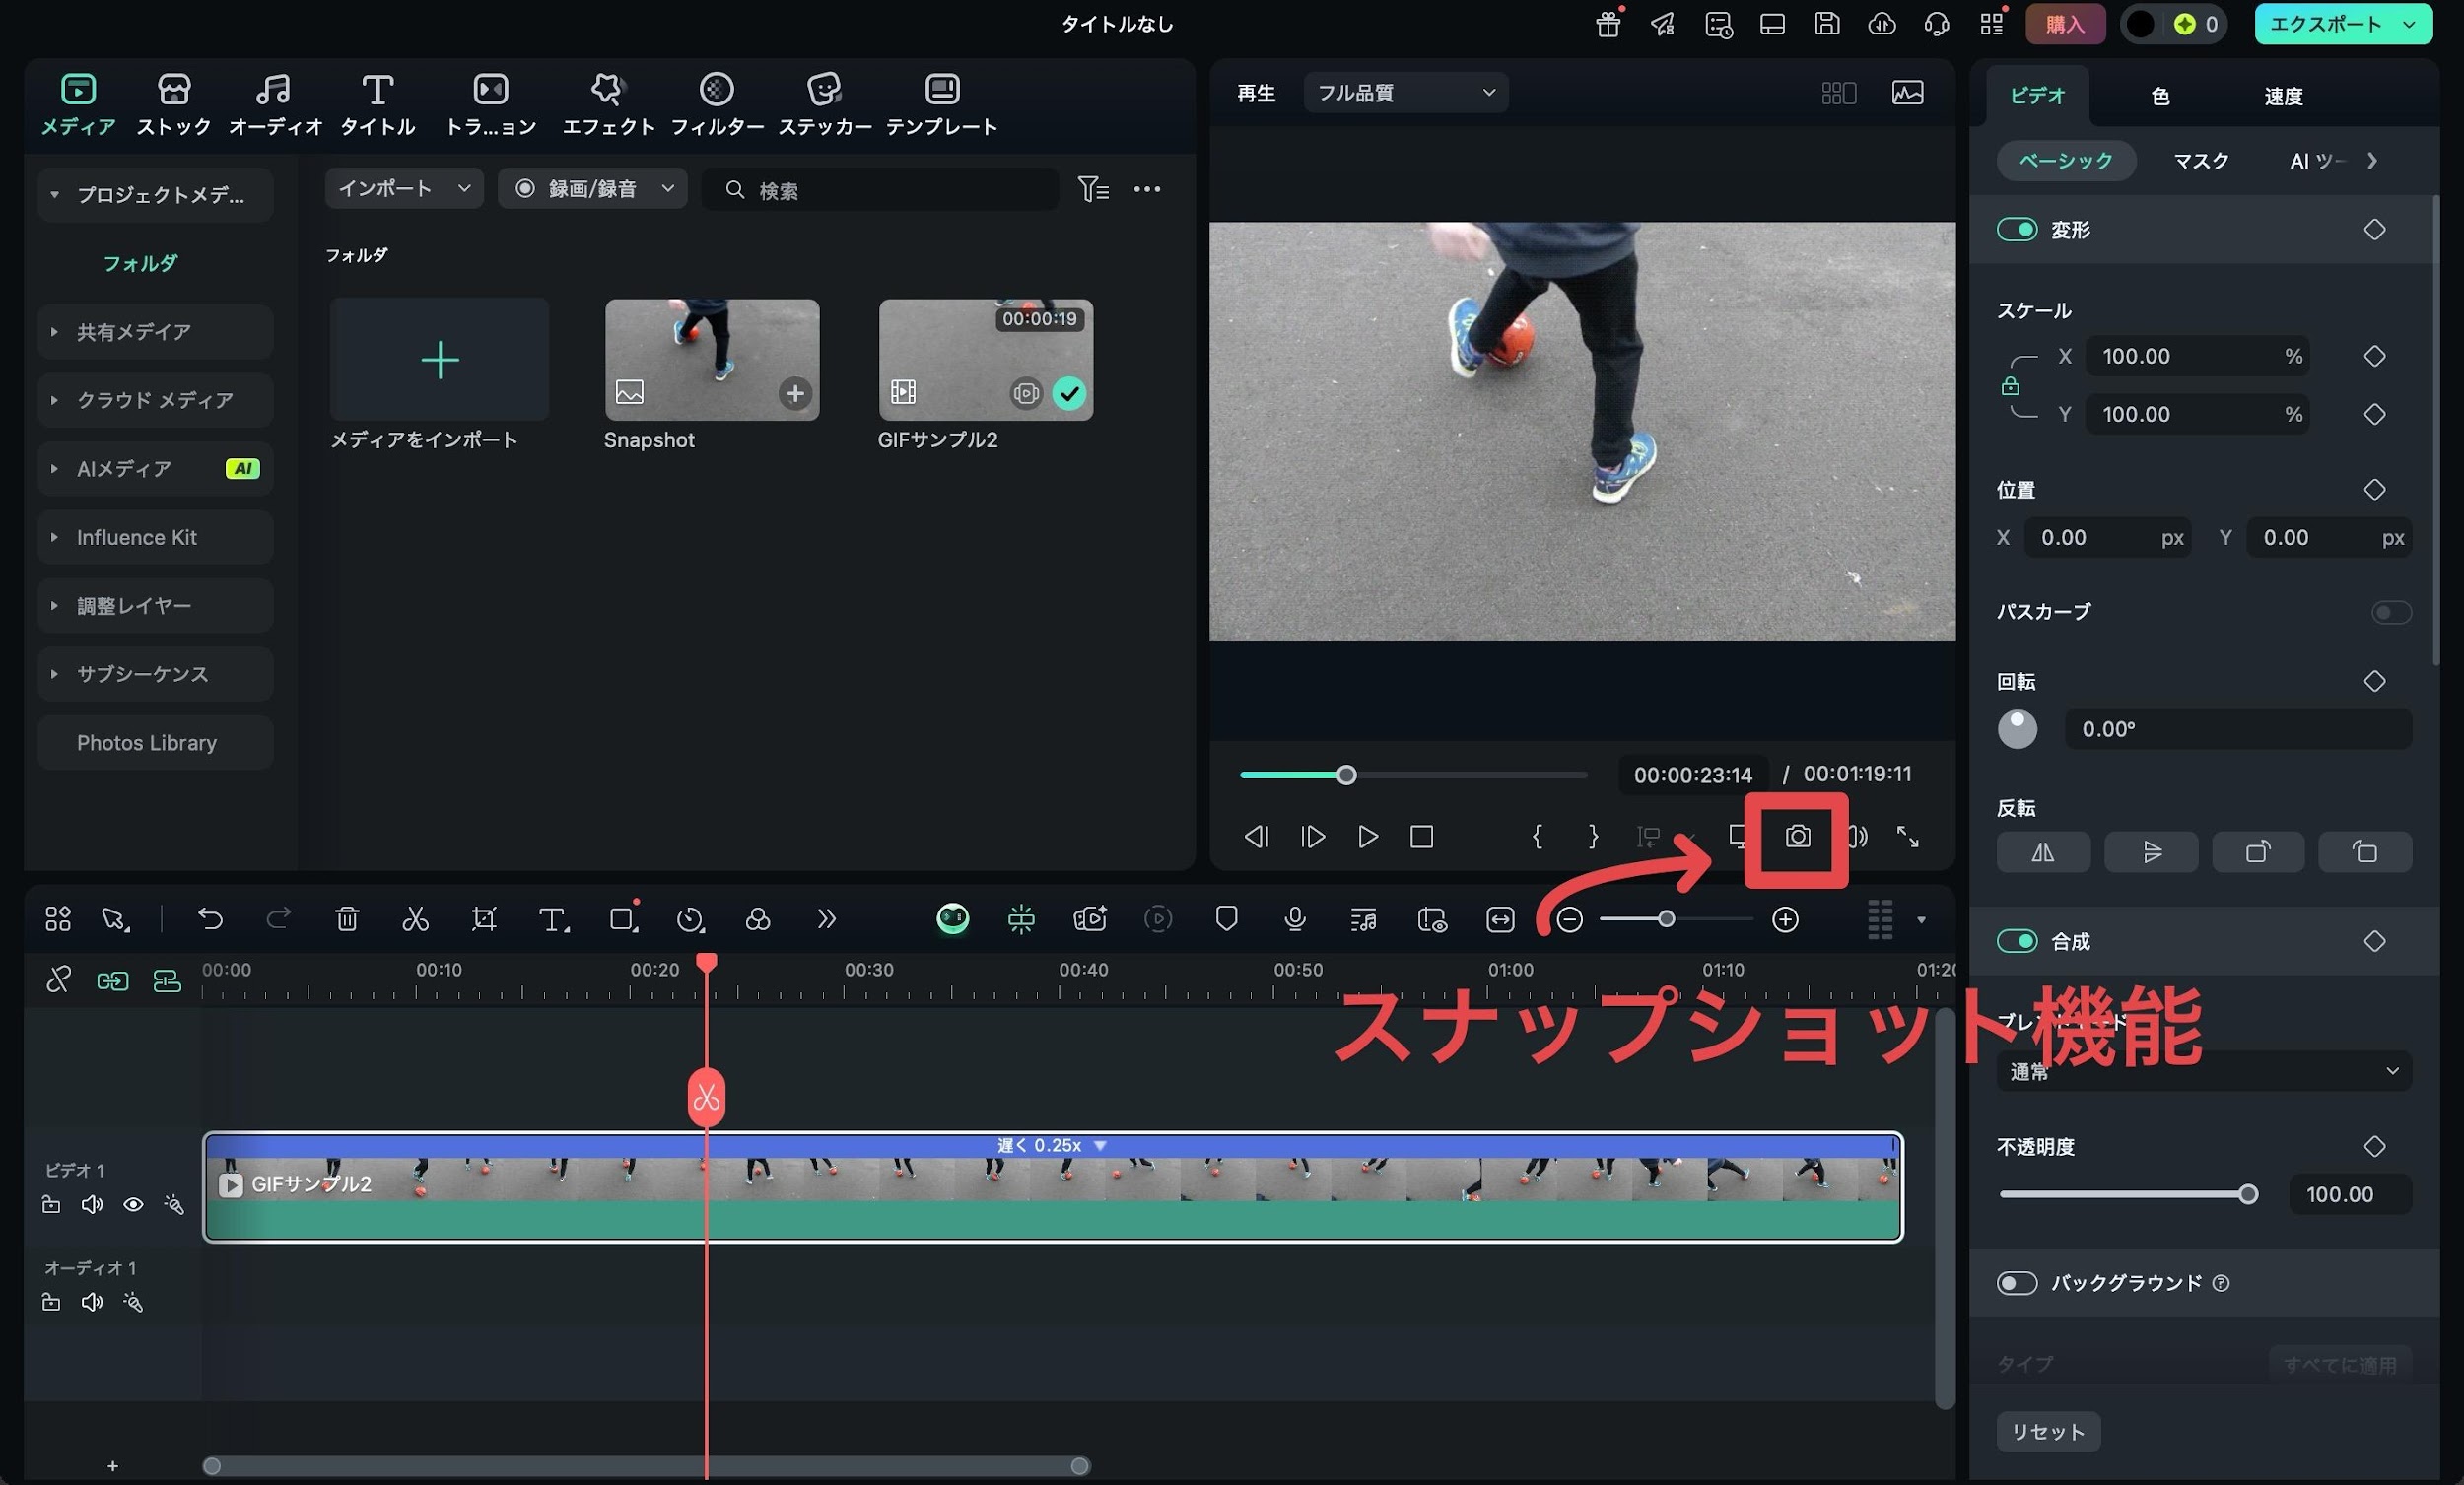Viewport: 2464px width, 1485px height.
Task: Open the フル品質 playback quality dropdown
Action: (1405, 92)
